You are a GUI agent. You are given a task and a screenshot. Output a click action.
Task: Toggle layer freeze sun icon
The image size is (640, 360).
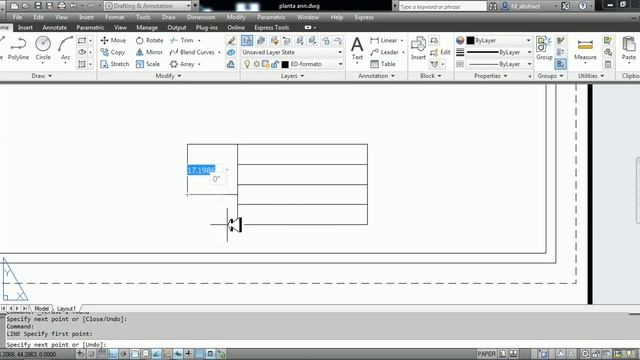point(256,64)
